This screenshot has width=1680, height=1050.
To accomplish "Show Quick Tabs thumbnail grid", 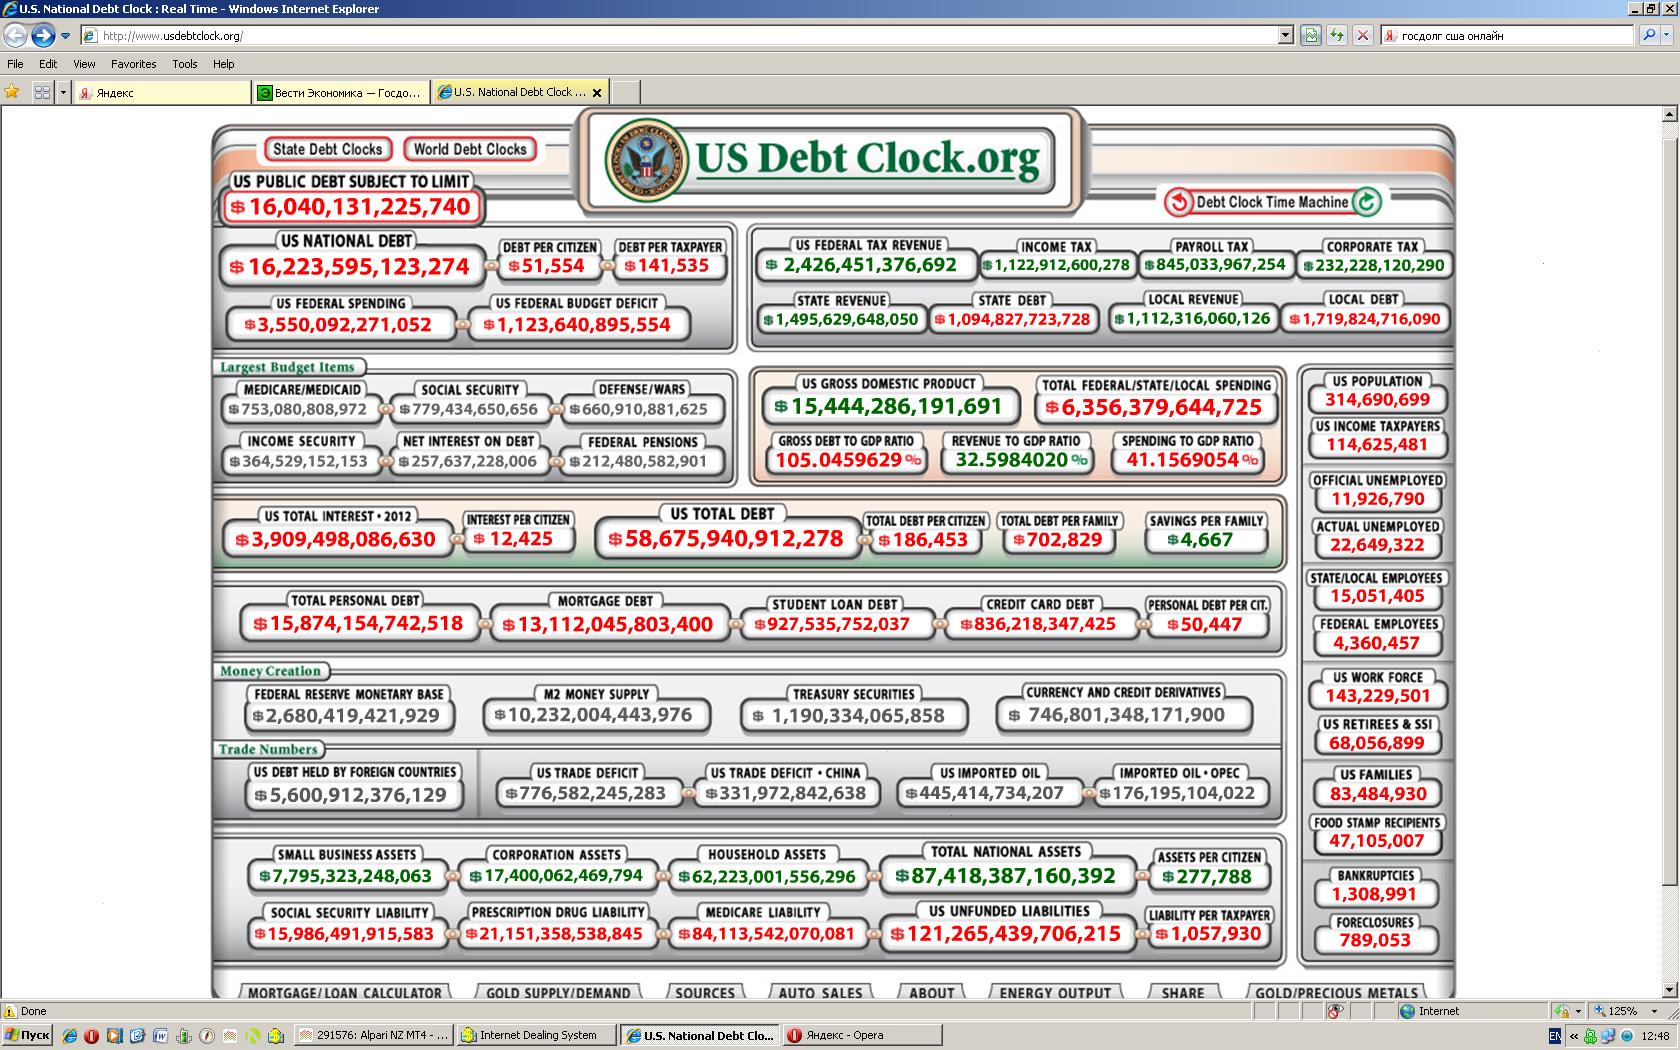I will 42,92.
